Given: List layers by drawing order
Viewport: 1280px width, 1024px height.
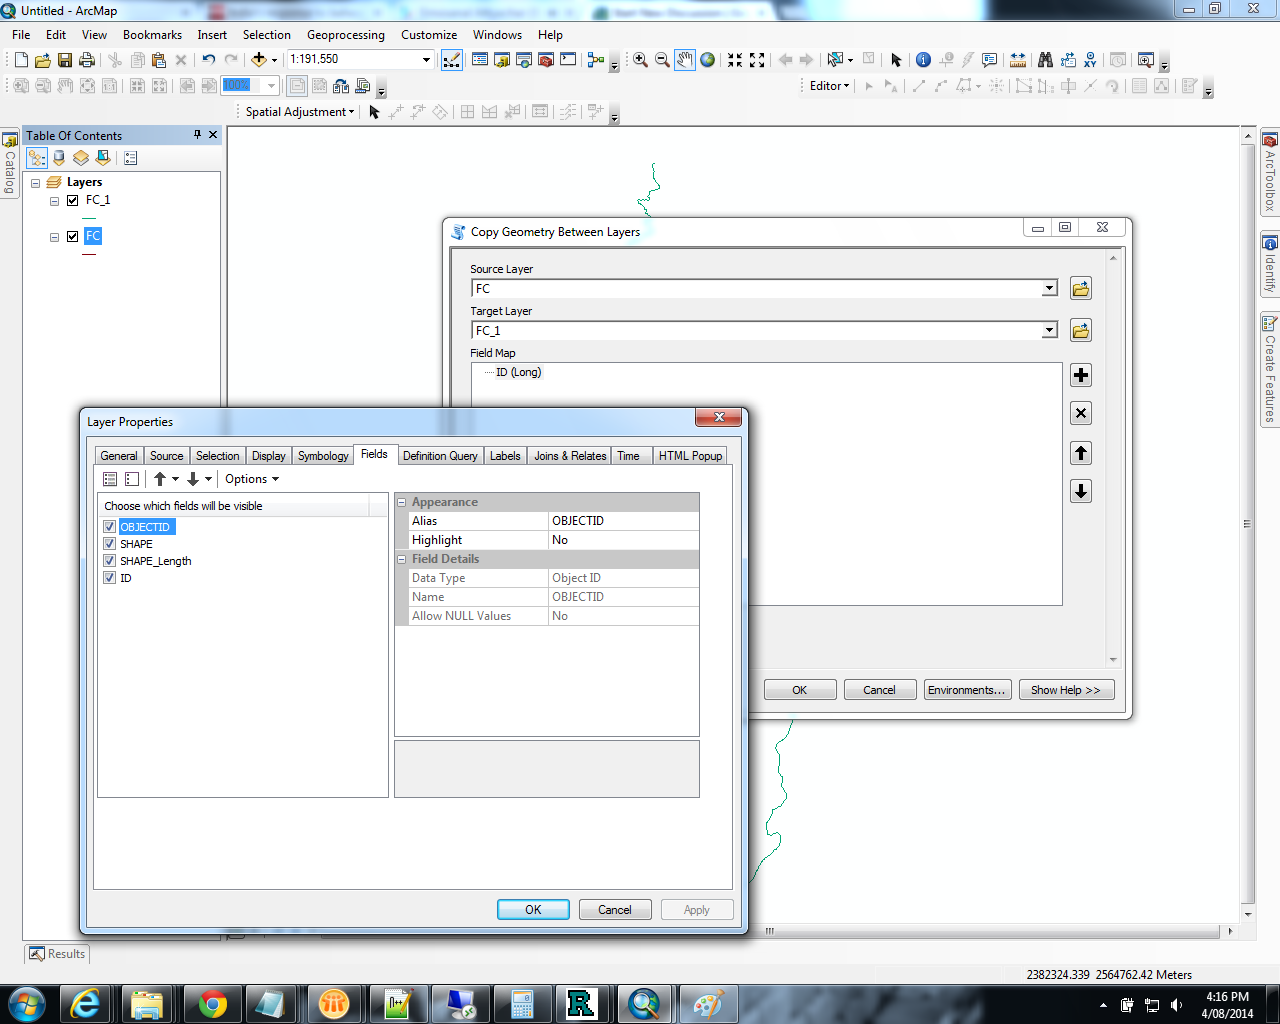Looking at the screenshot, I should click(x=37, y=158).
